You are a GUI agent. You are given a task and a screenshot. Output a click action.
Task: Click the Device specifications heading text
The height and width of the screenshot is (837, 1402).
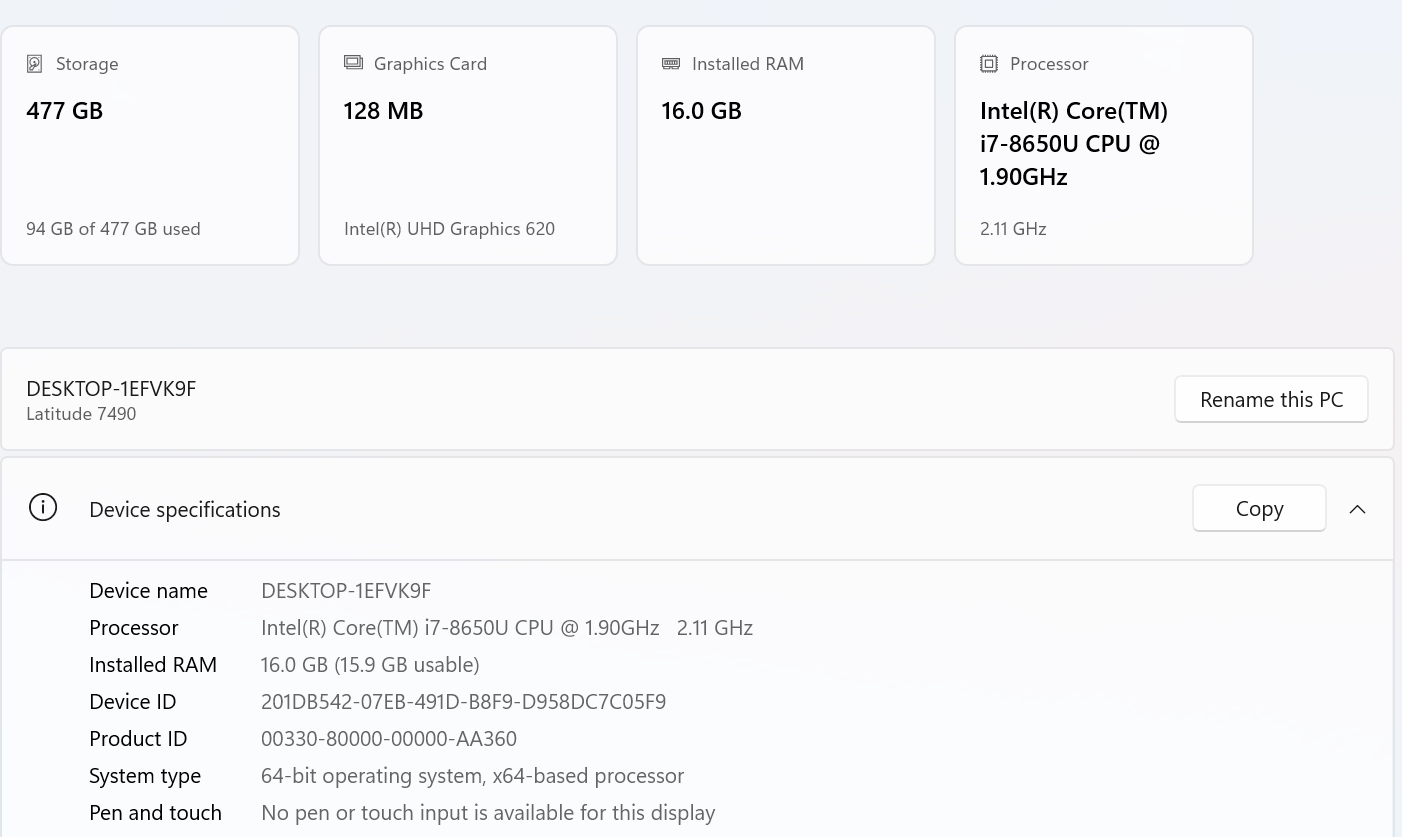coord(185,510)
